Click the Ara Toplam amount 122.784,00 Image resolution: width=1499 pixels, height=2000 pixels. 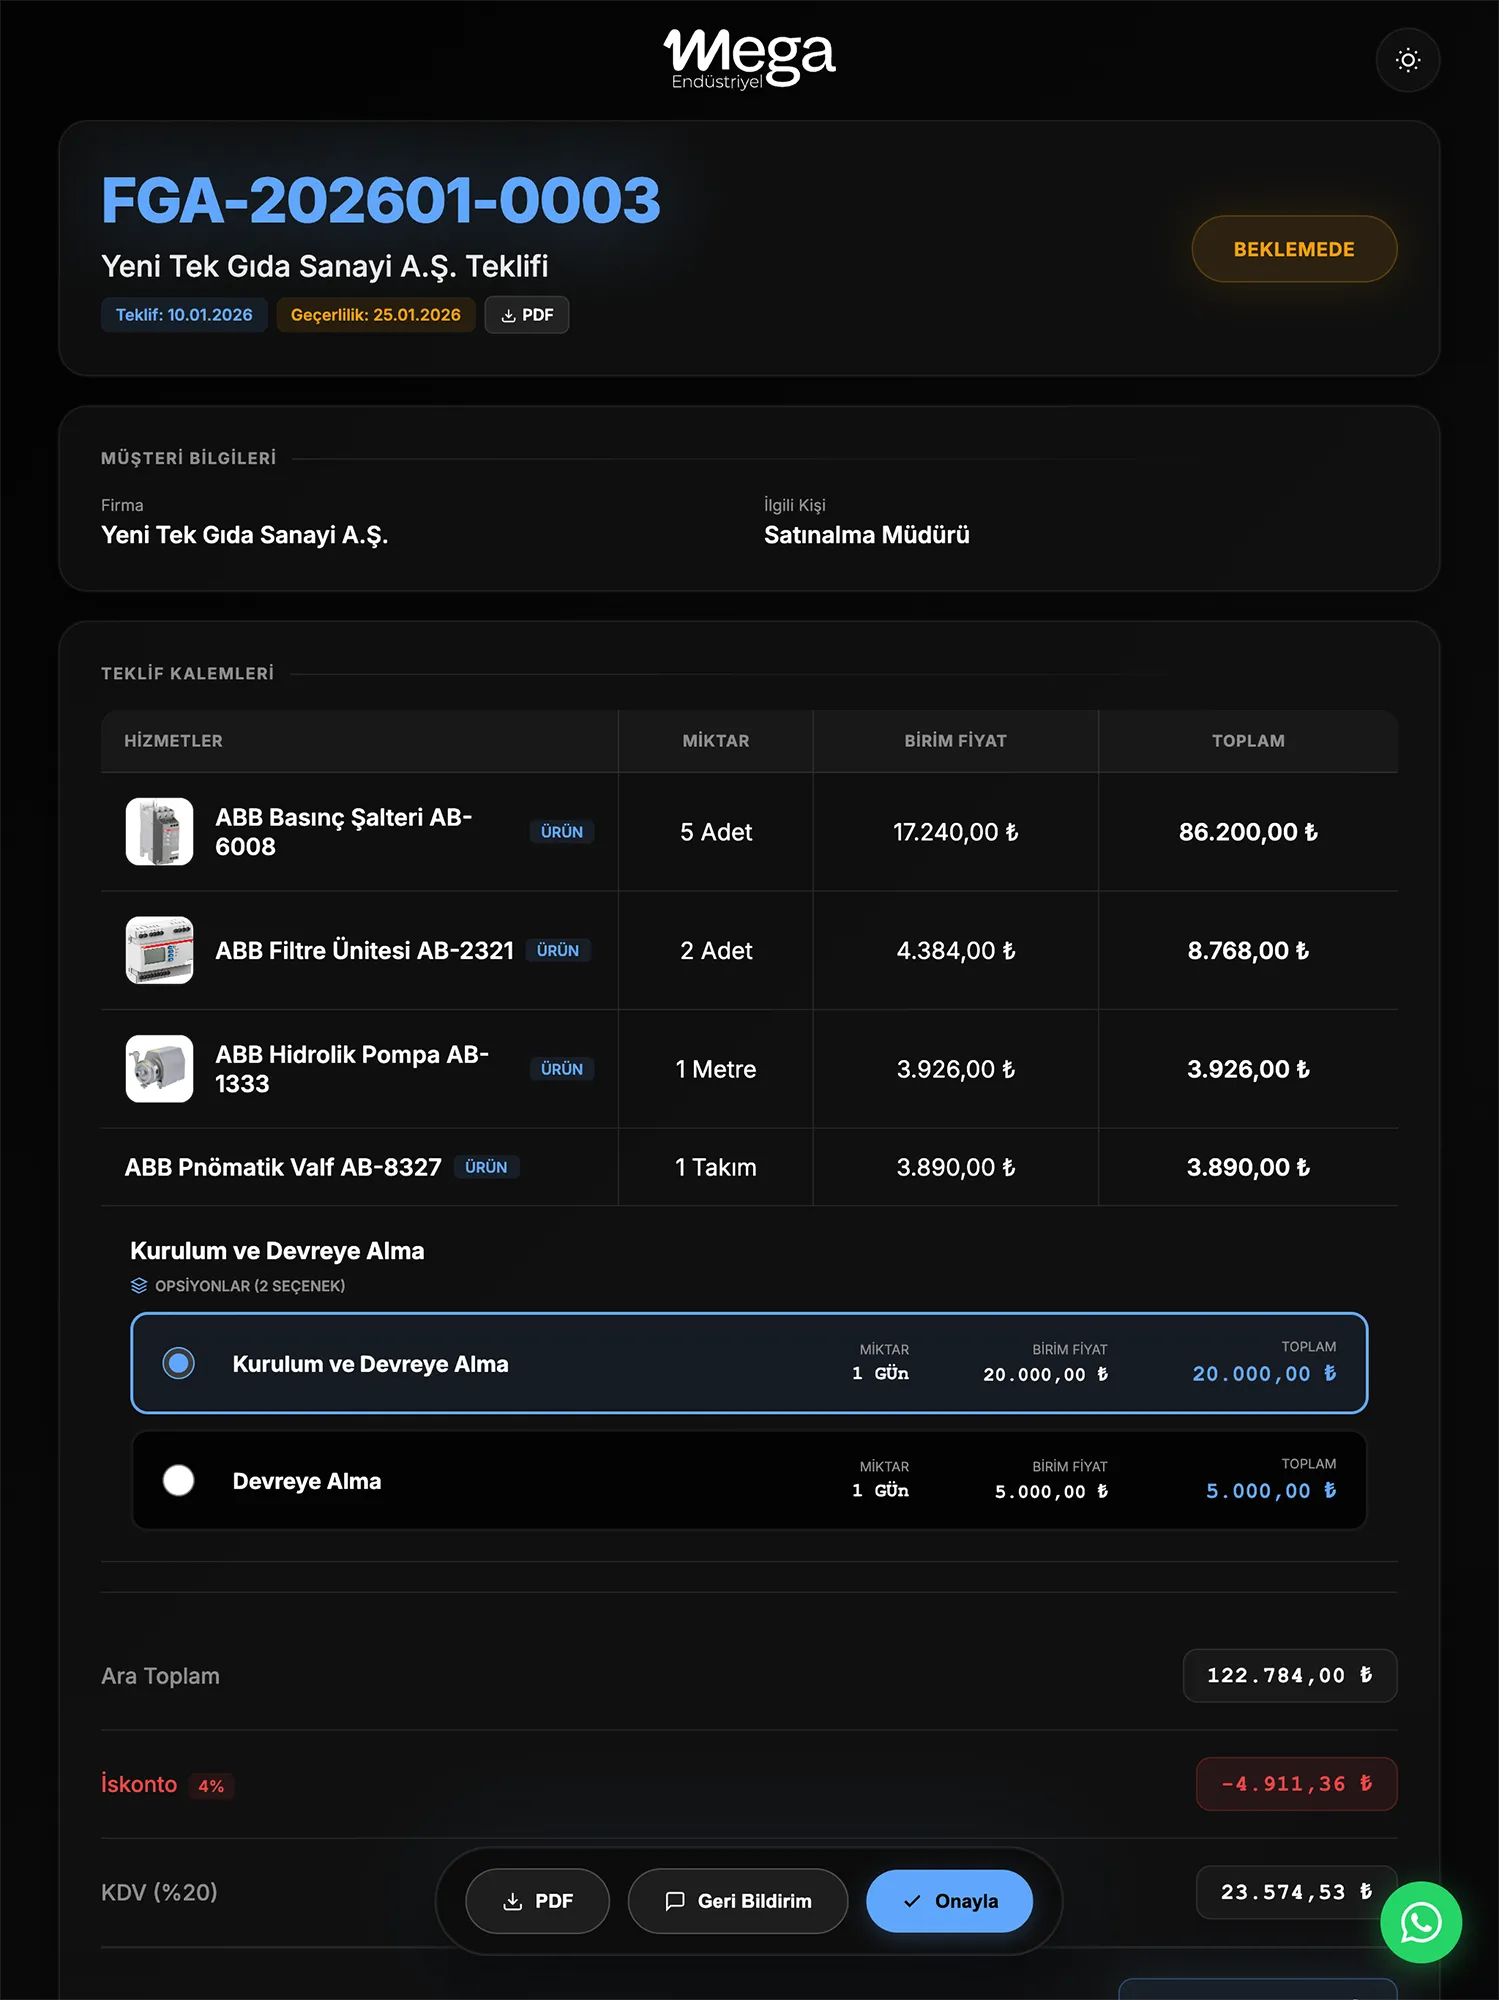tap(1289, 1676)
